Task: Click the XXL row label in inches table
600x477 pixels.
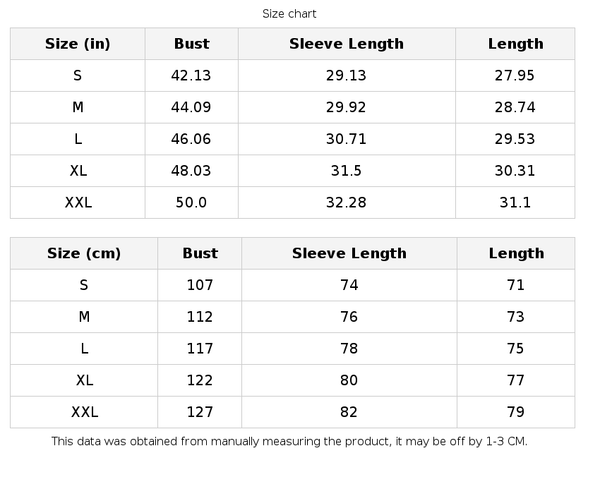Action: coord(78,202)
